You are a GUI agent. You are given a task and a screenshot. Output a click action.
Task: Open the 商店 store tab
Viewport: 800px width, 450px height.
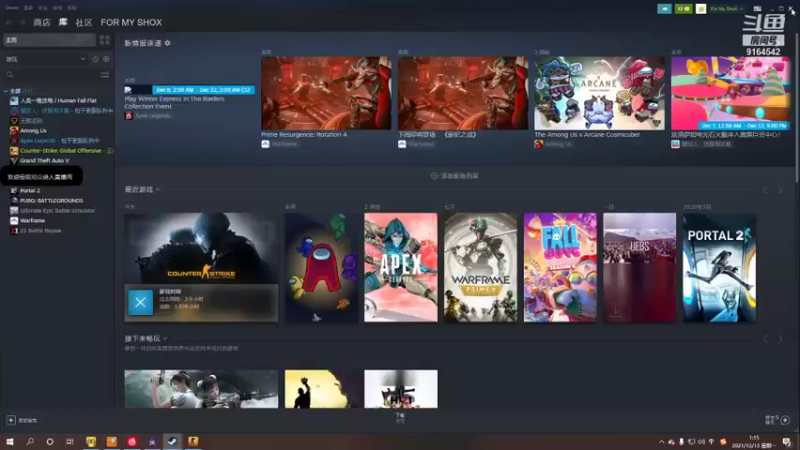coord(42,22)
